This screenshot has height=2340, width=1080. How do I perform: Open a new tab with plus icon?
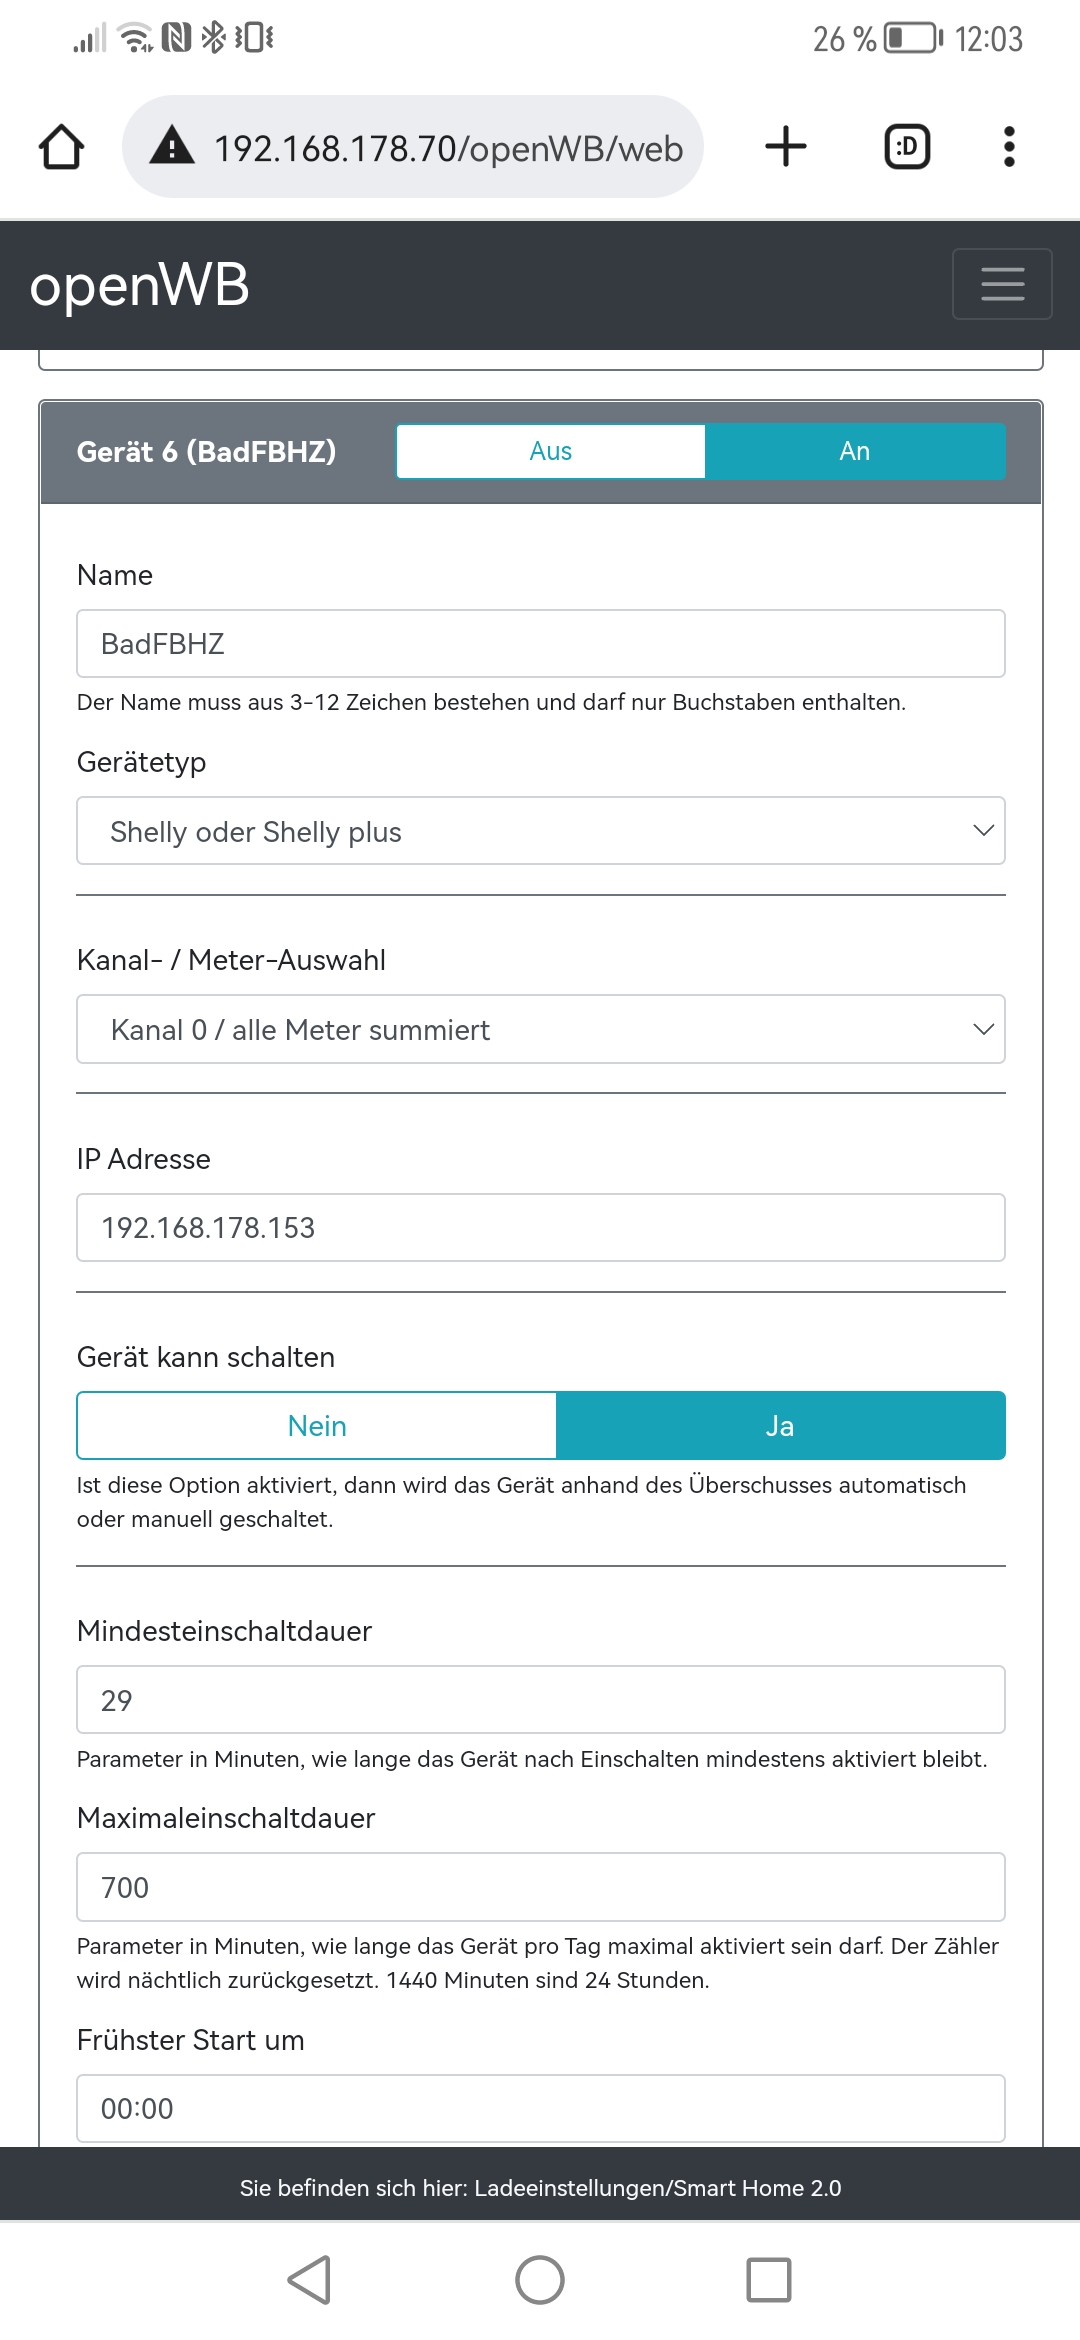coord(786,147)
